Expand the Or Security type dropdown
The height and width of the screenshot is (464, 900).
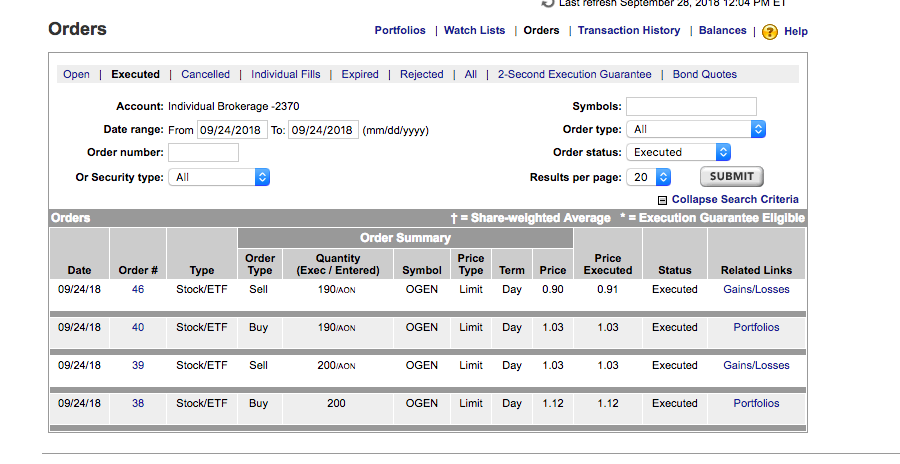point(219,177)
